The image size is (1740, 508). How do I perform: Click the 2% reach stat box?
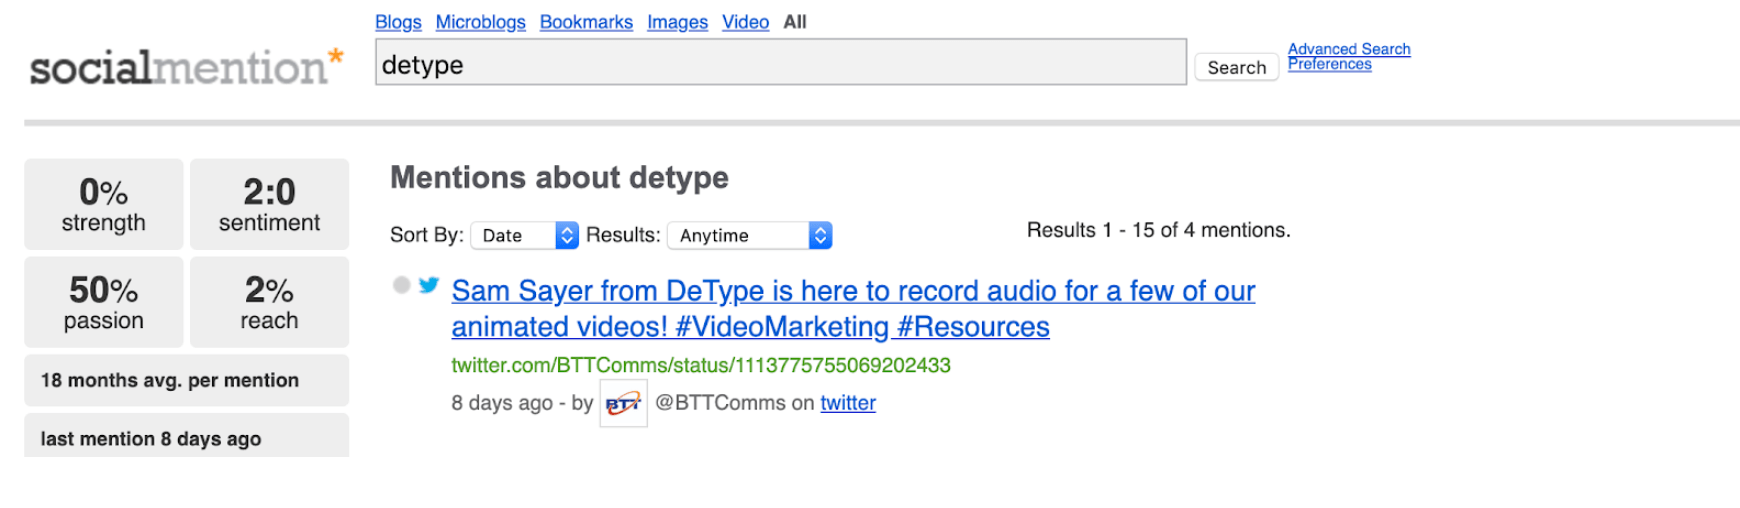pyautogui.click(x=269, y=302)
